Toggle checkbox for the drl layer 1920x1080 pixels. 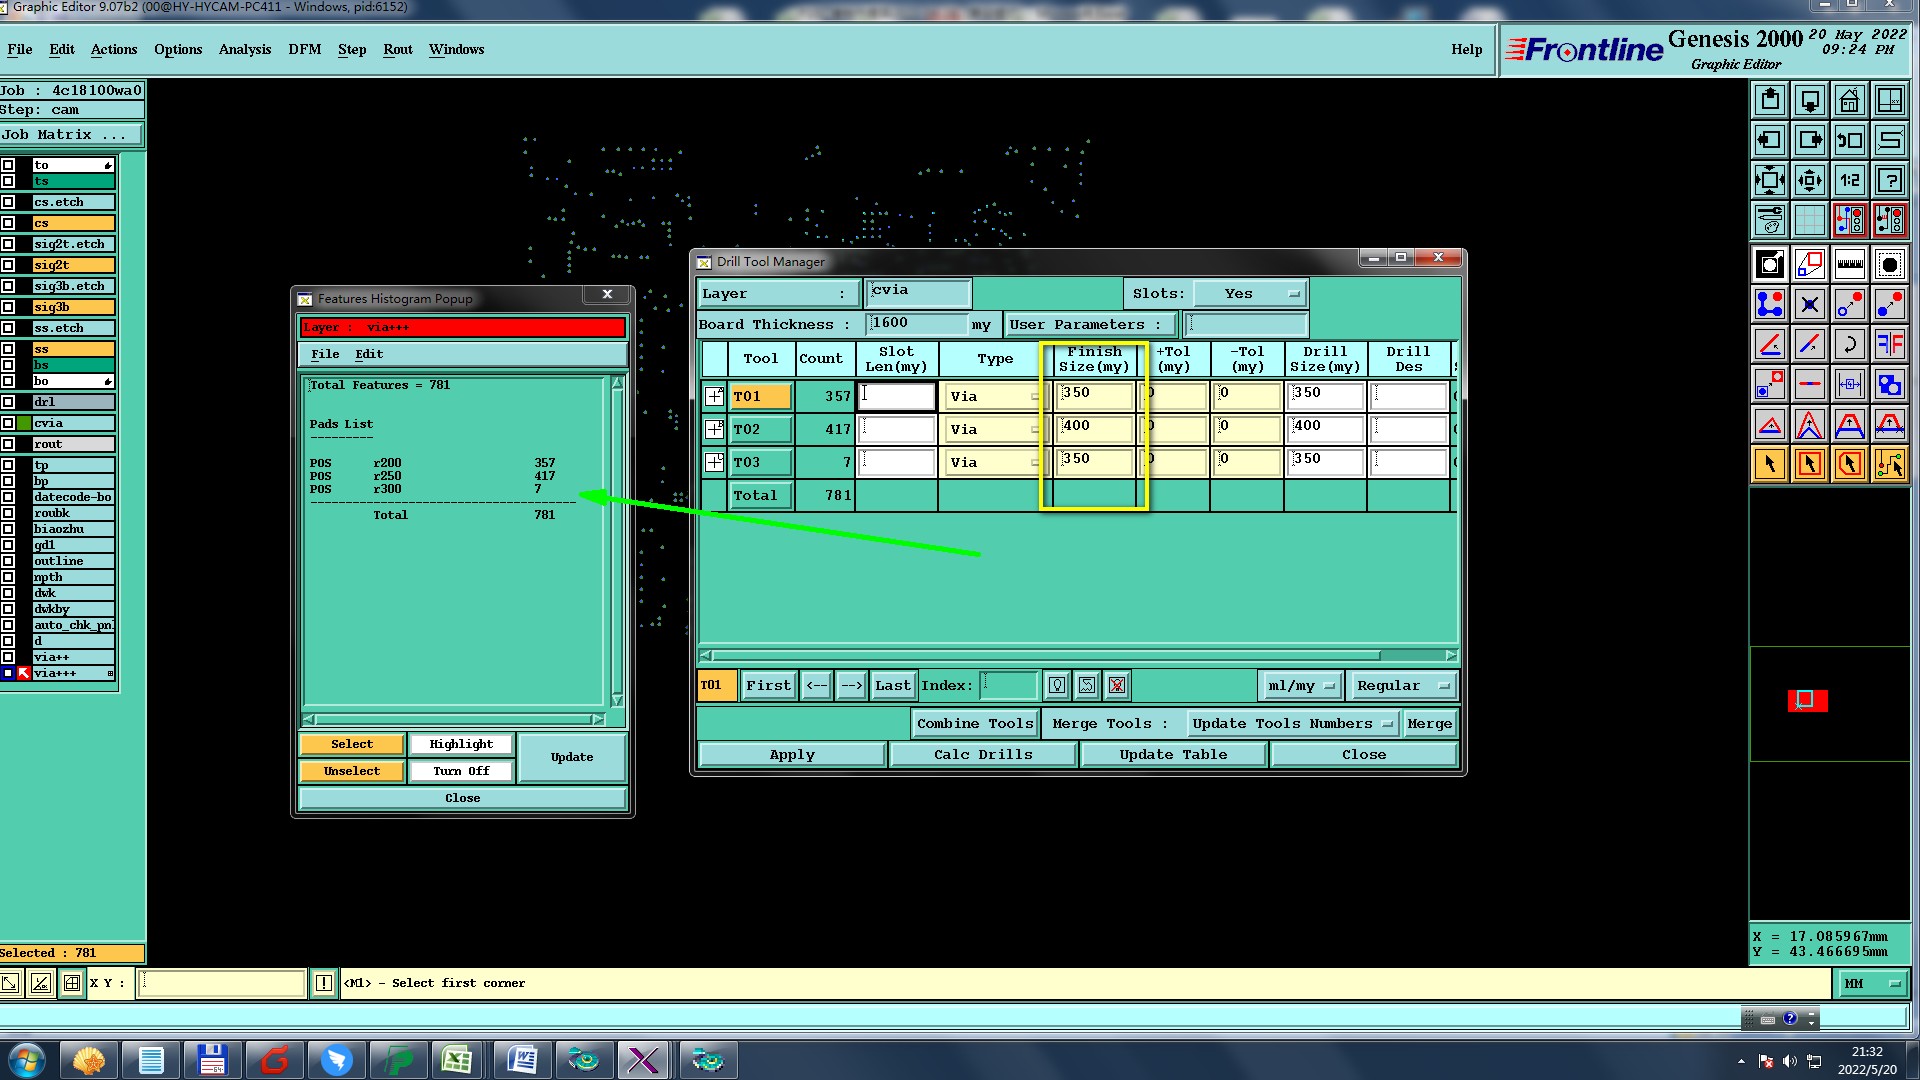[8, 402]
